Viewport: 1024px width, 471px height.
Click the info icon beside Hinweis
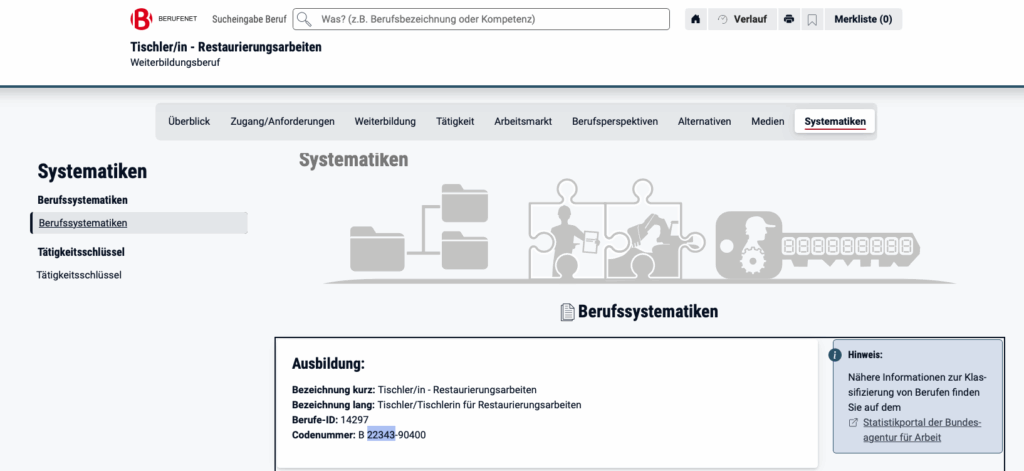click(835, 354)
